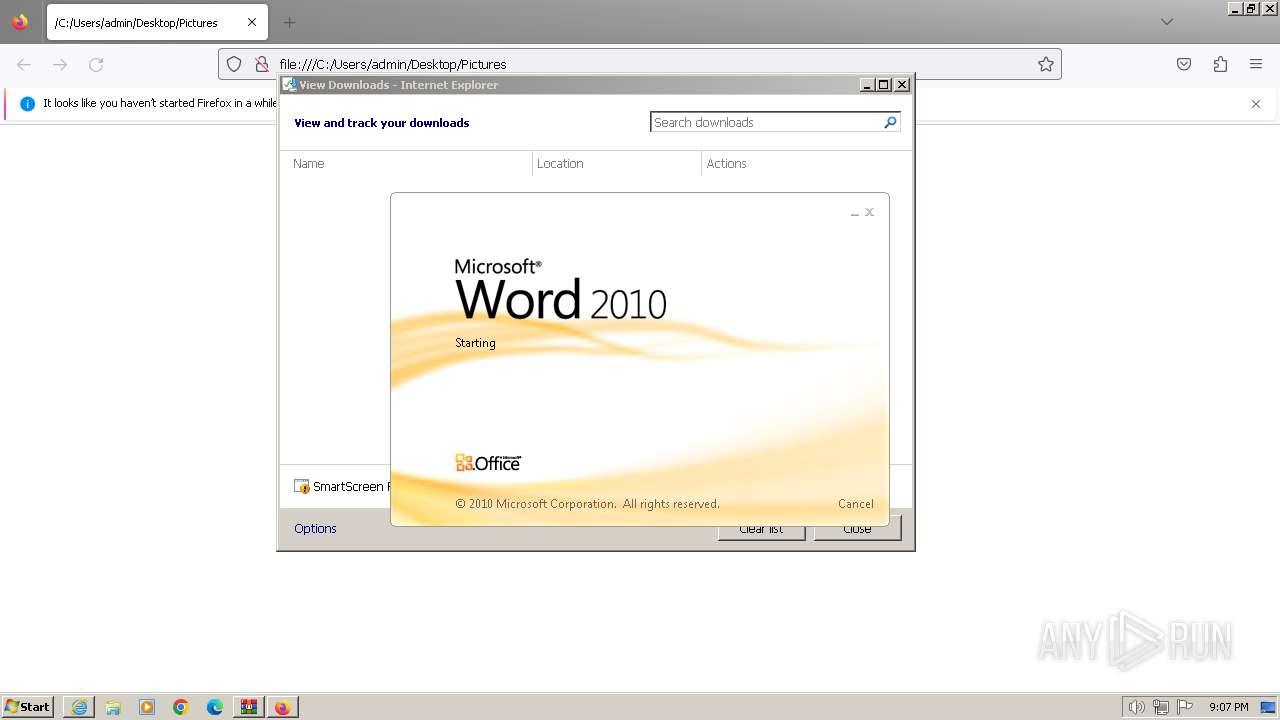Maximize the View Downloads window

point(884,85)
